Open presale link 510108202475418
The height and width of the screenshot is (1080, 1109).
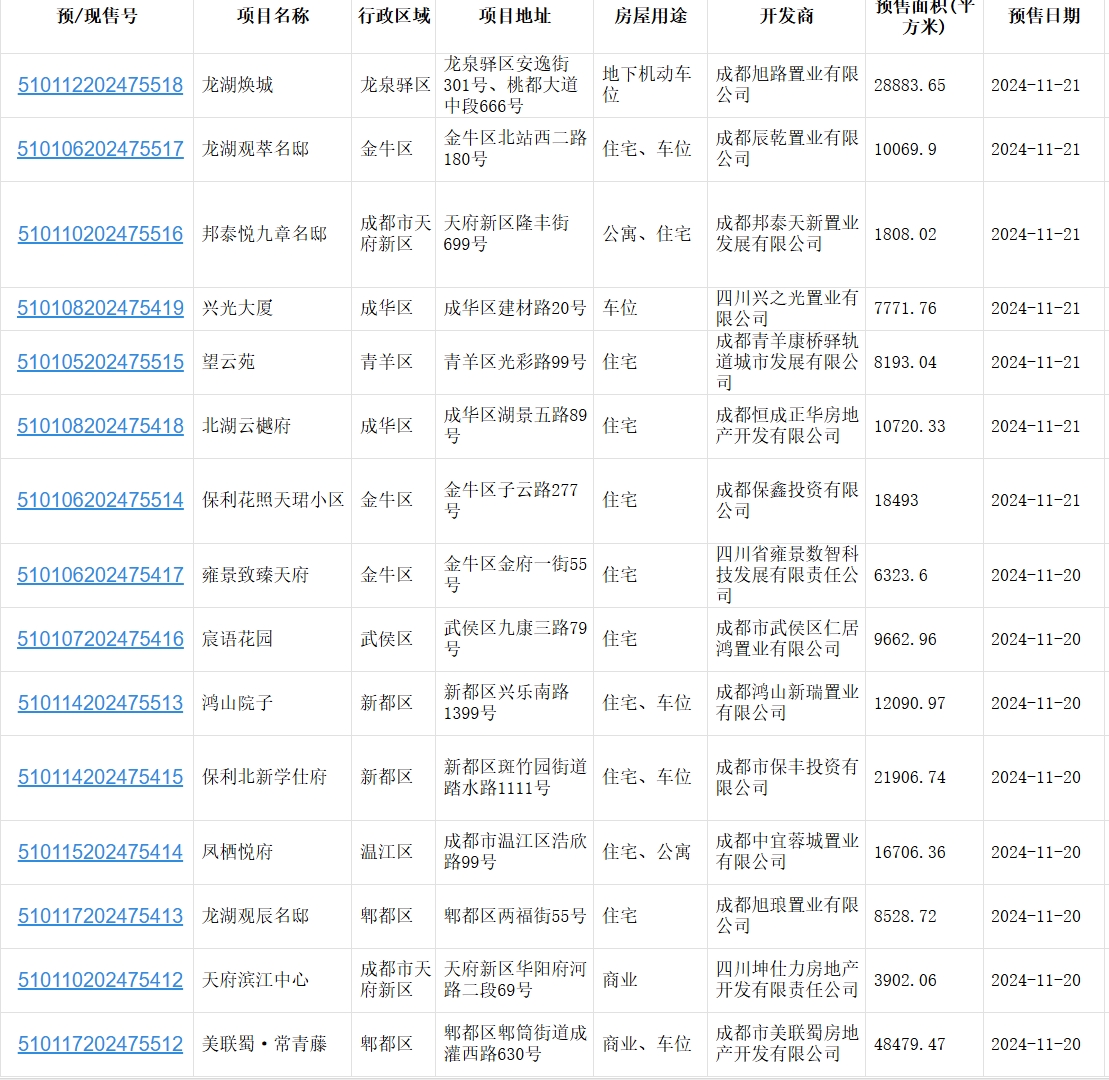pyautogui.click(x=100, y=426)
